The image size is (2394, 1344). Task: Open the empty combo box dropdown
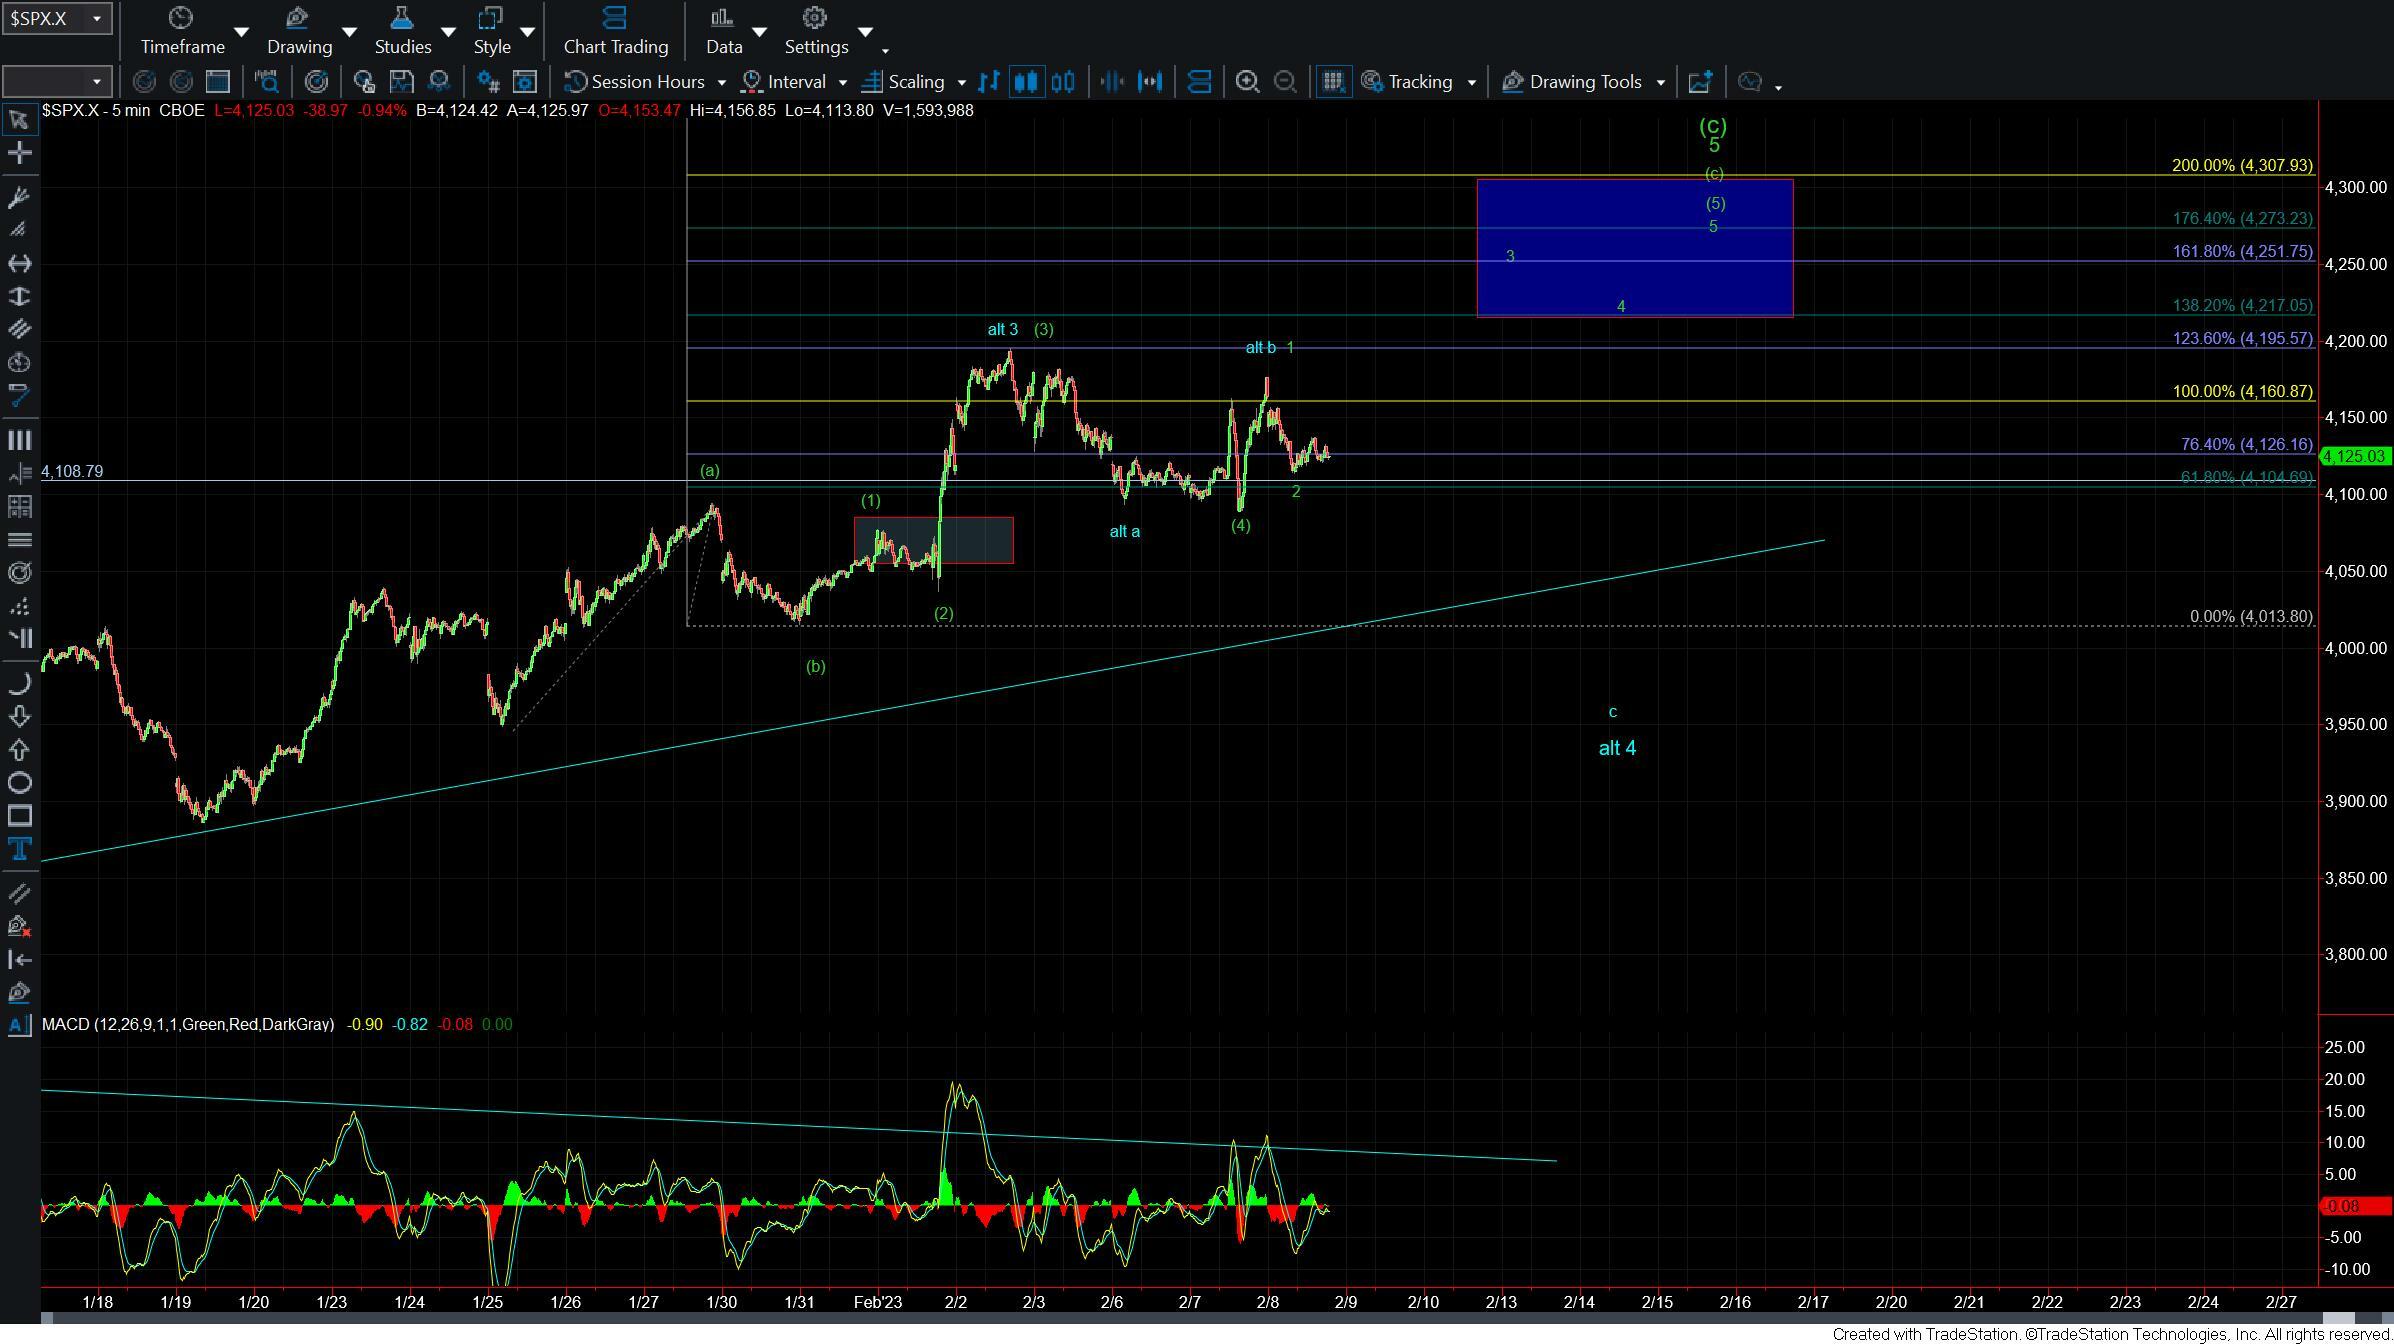point(97,82)
